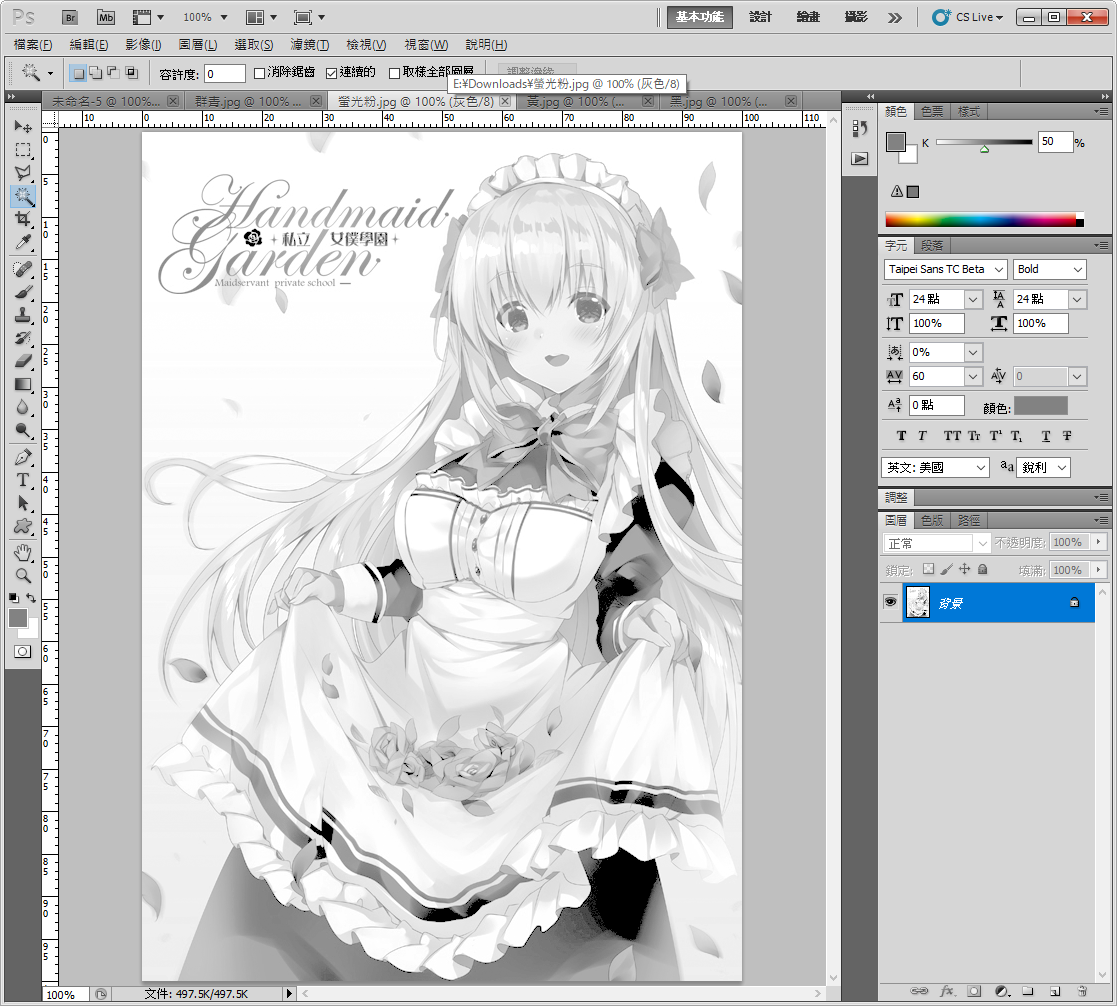Image resolution: width=1117 pixels, height=1006 pixels.
Task: Open the tracking value 60 dropdown
Action: pyautogui.click(x=973, y=376)
